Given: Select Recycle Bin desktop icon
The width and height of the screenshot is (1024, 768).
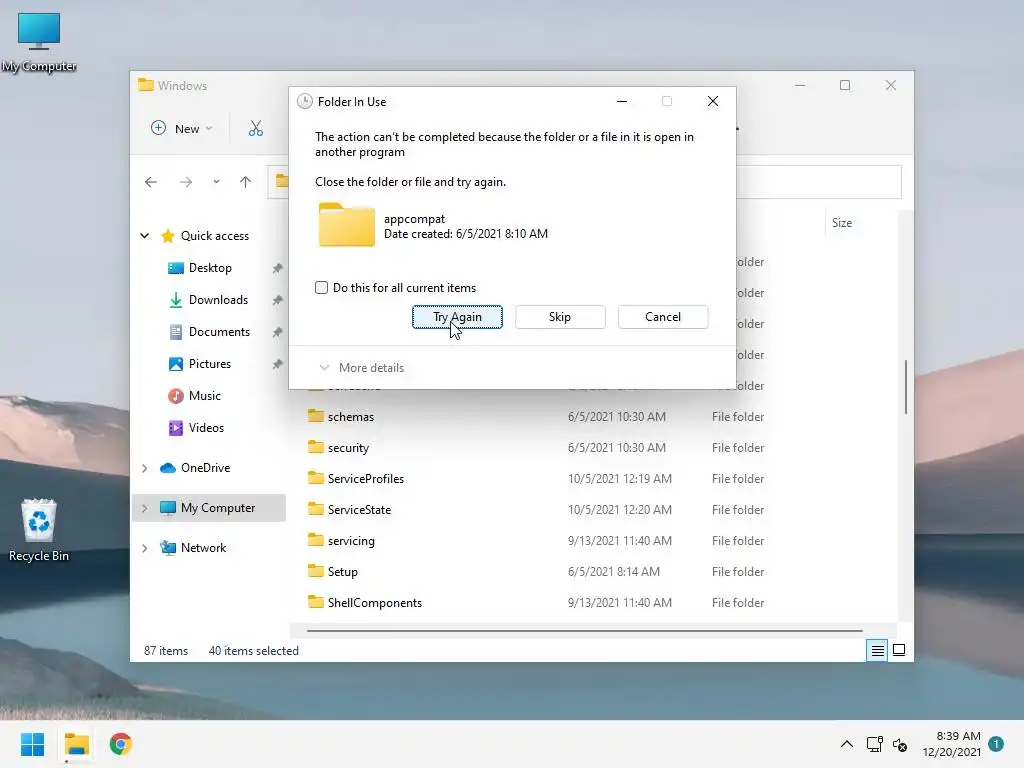Looking at the screenshot, I should pos(39,530).
